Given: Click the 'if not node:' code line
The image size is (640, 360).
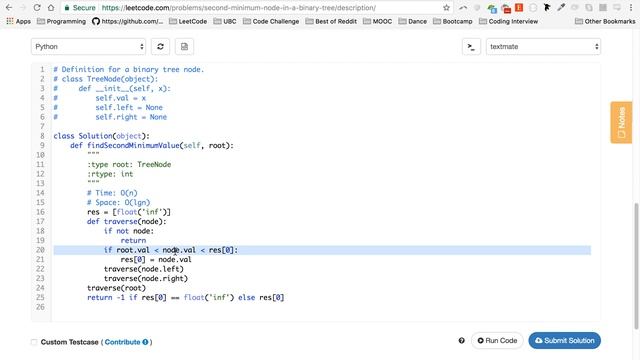Looking at the screenshot, I should [129, 231].
